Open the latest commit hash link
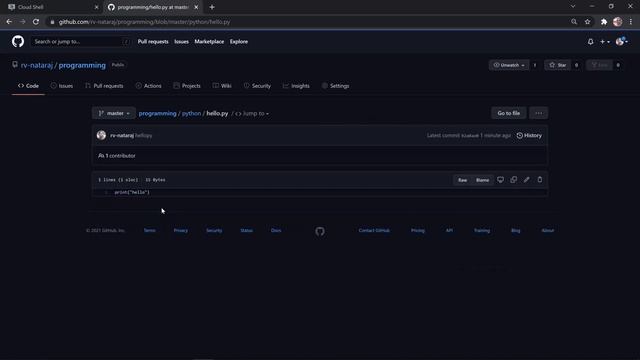The width and height of the screenshot is (640, 360). [x=469, y=136]
